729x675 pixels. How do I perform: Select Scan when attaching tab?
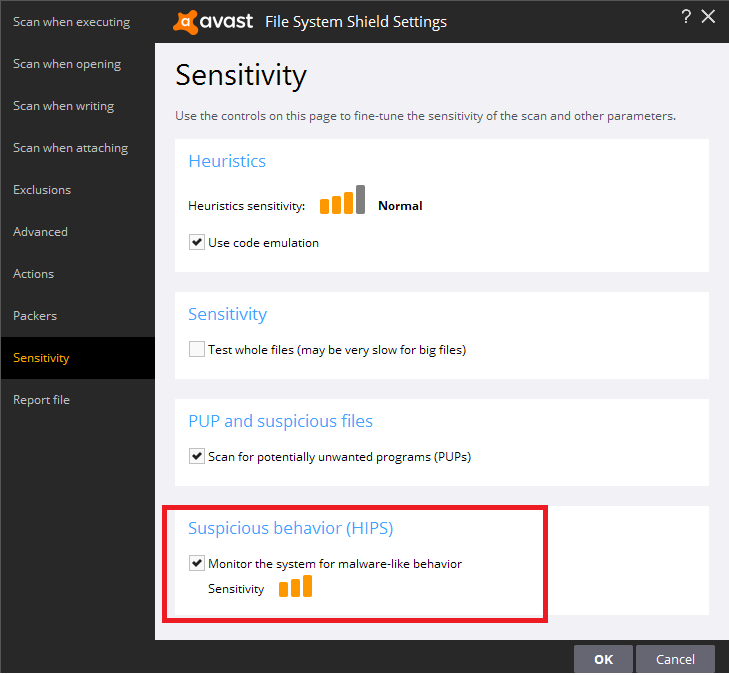[x=70, y=148]
